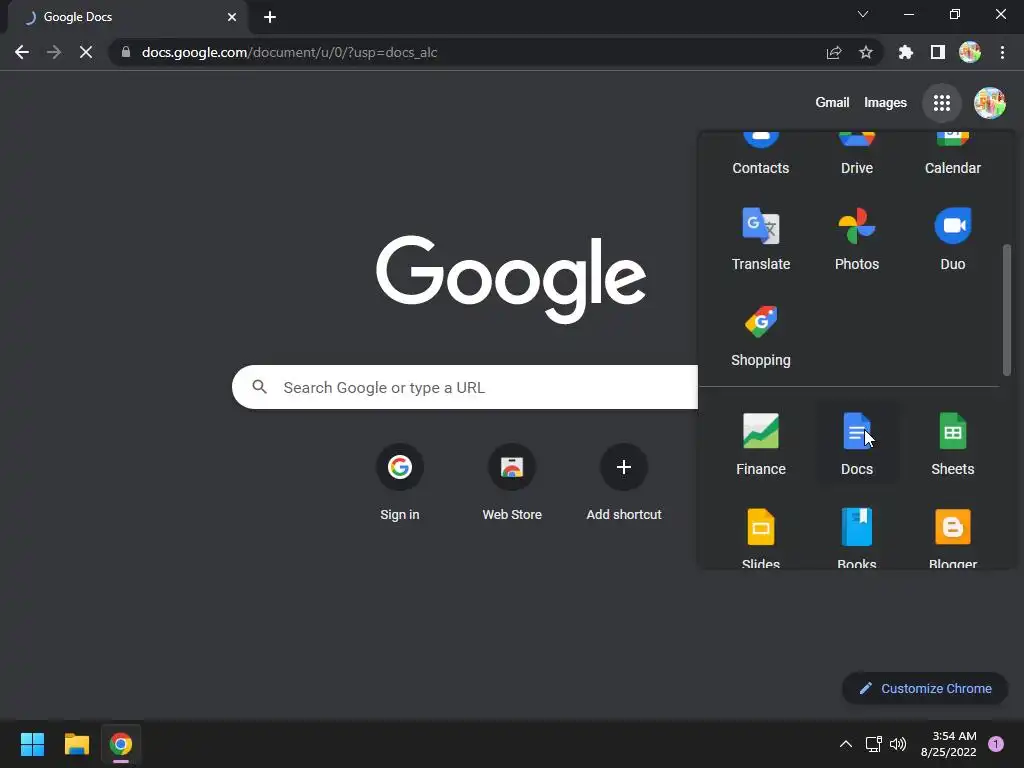Open Google Finance app

pyautogui.click(x=760, y=444)
